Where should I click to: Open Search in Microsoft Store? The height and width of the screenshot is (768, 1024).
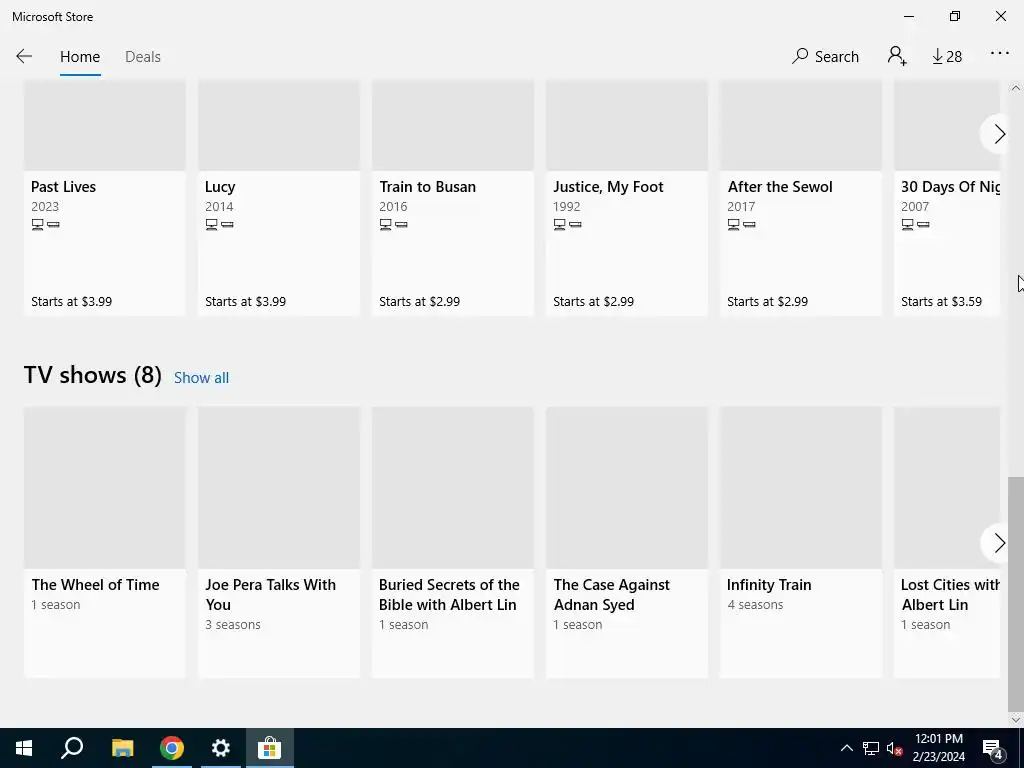click(x=825, y=57)
